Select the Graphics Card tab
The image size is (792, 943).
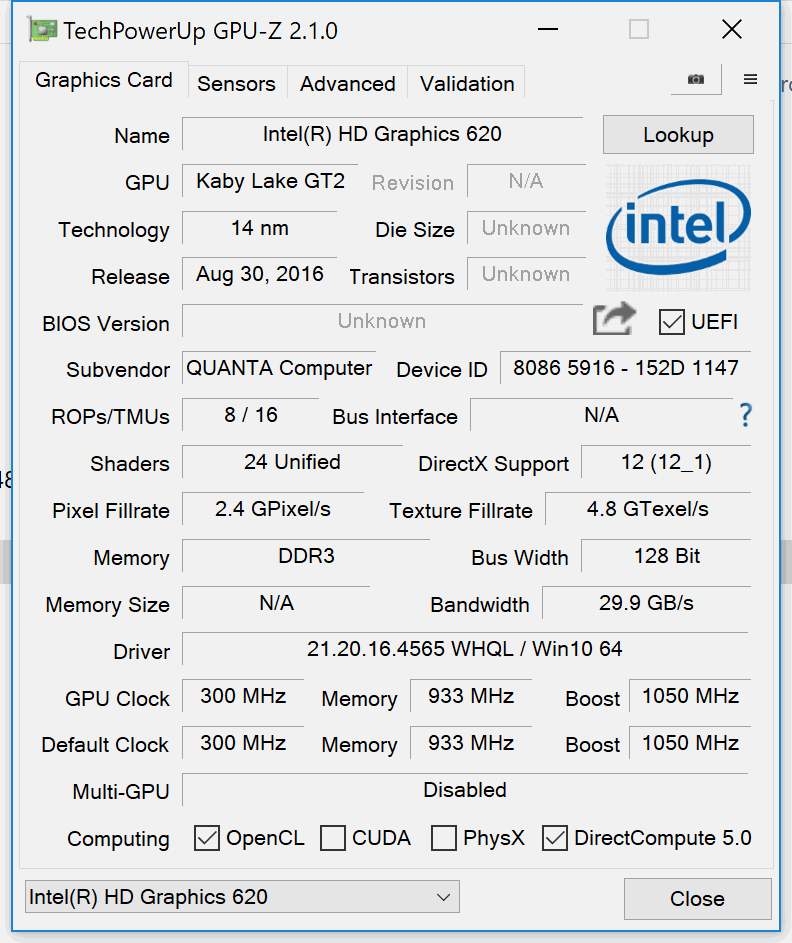click(x=103, y=80)
